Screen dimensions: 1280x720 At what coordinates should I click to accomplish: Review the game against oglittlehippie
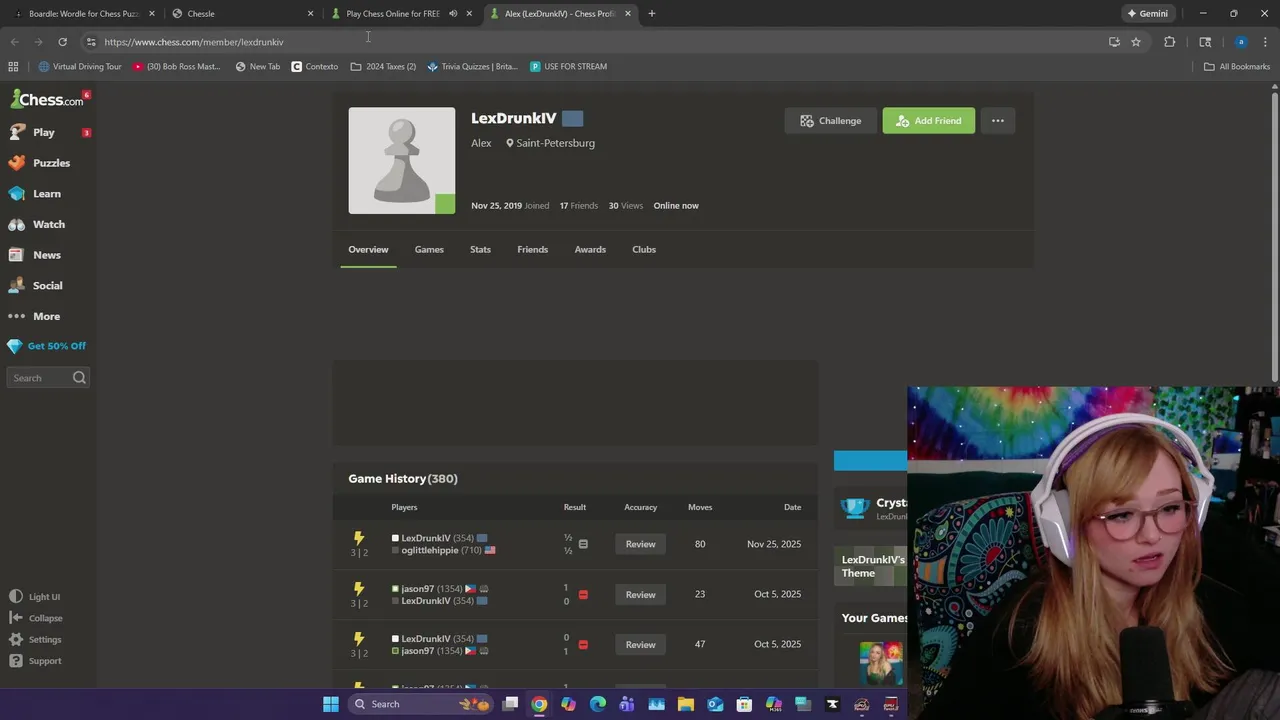640,544
